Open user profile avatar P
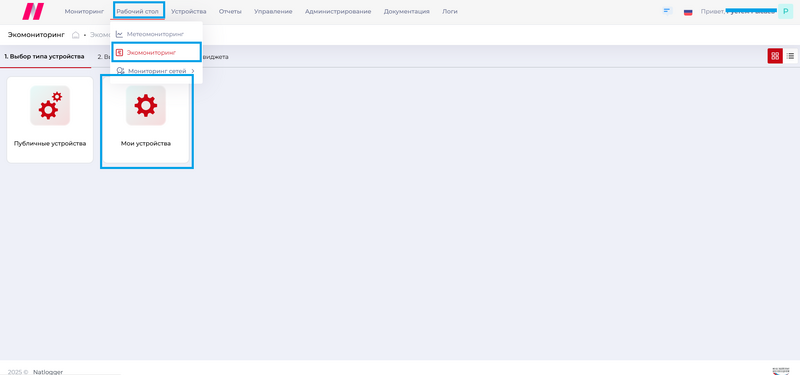Image resolution: width=800 pixels, height=375 pixels. (785, 11)
